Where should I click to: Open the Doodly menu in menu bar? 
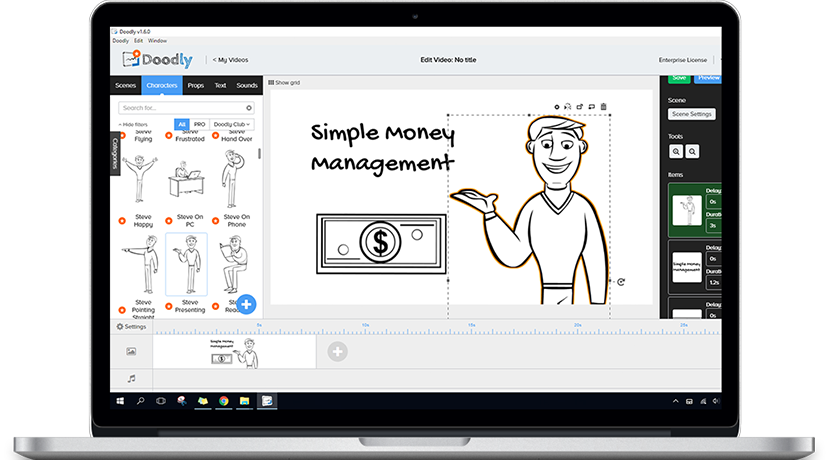tap(121, 41)
